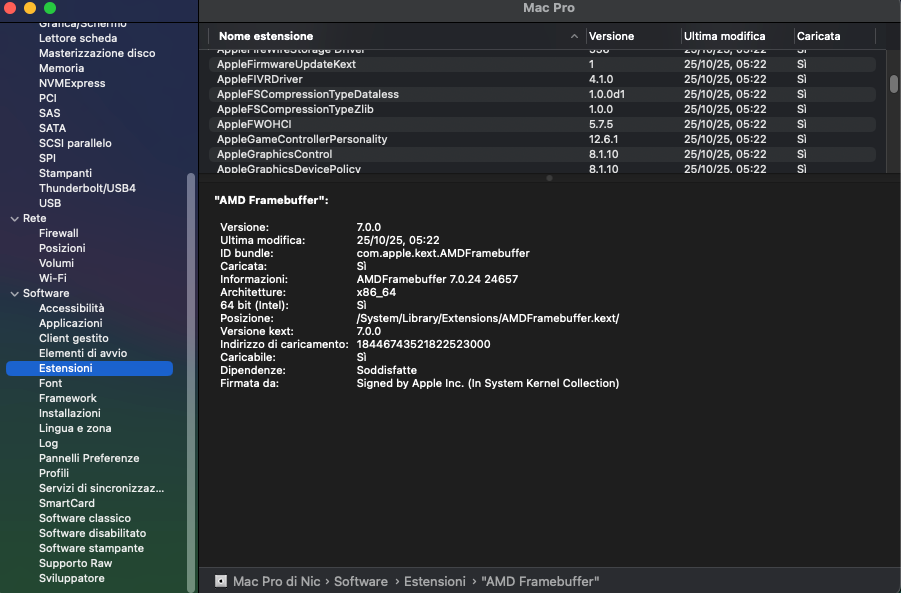
Task: Click Software in the bottom path bar
Action: (360, 581)
